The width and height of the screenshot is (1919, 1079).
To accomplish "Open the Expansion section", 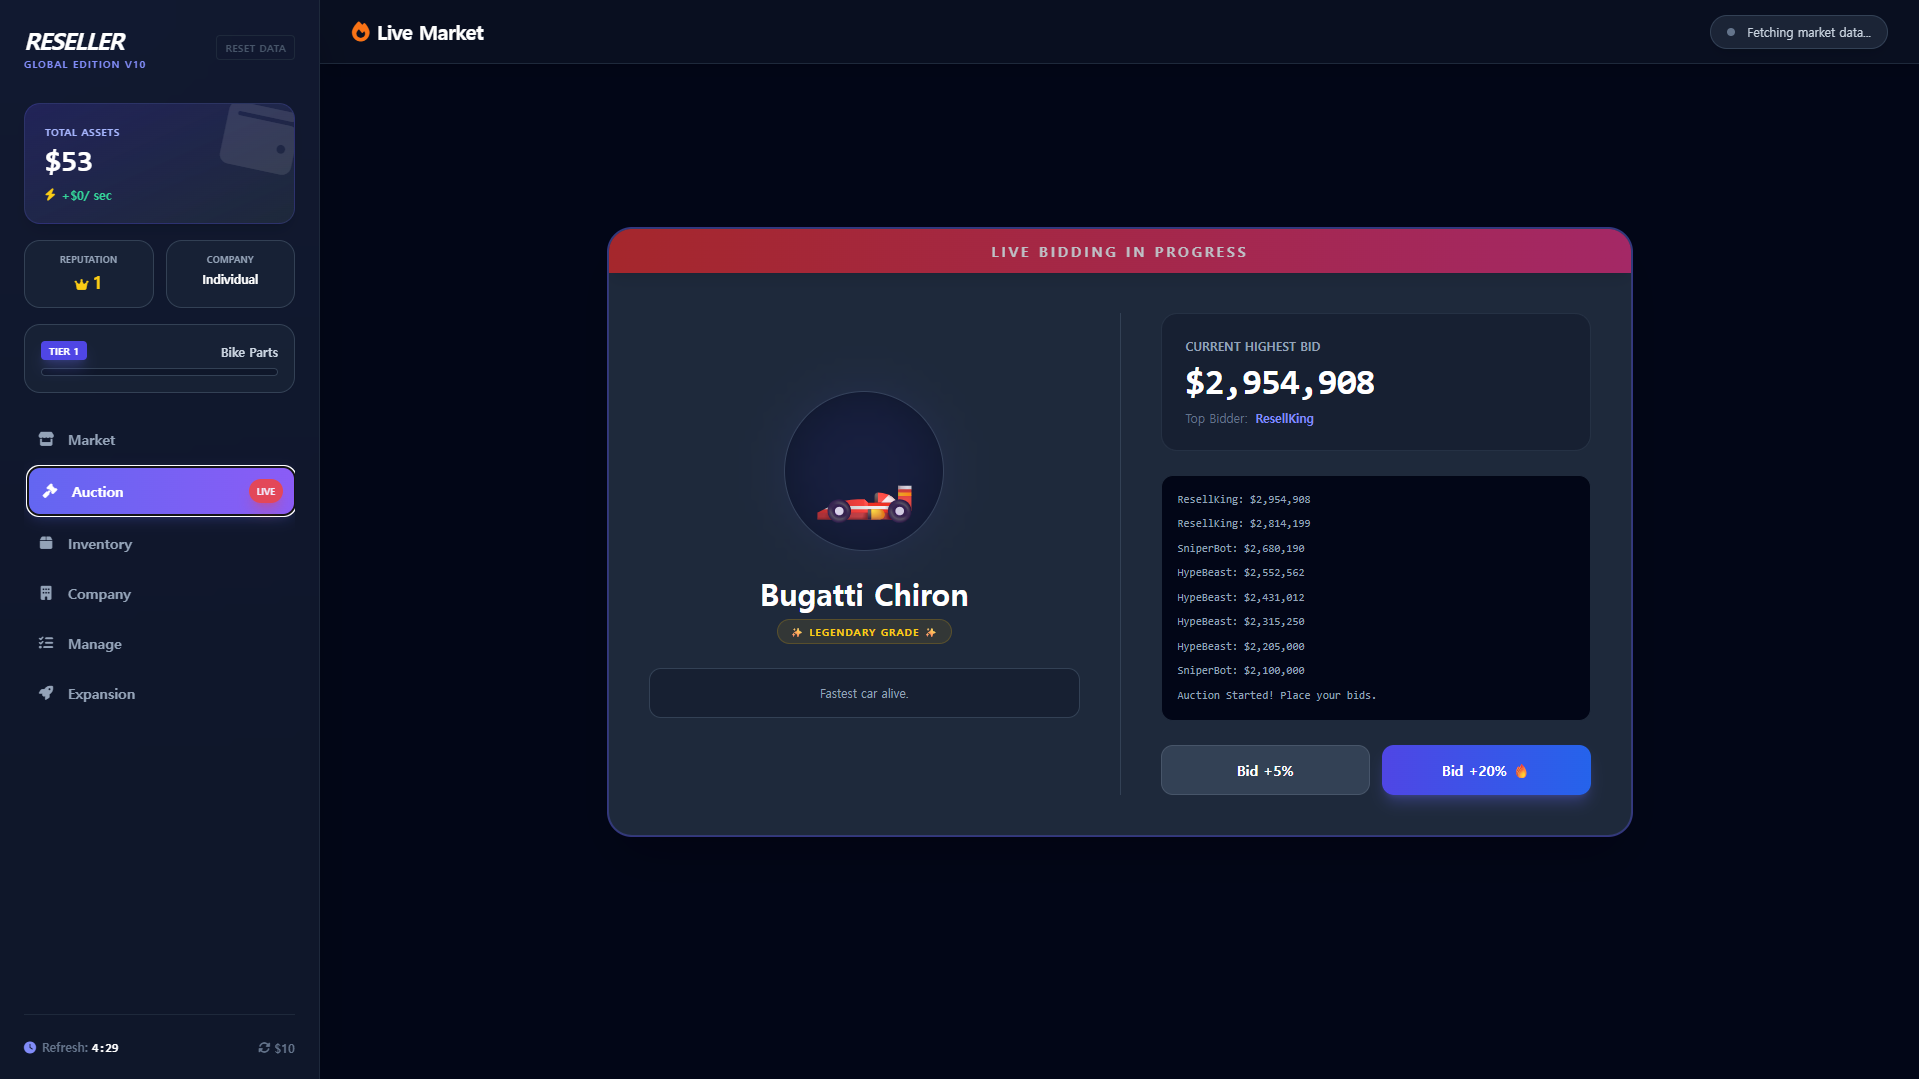I will click(x=160, y=694).
